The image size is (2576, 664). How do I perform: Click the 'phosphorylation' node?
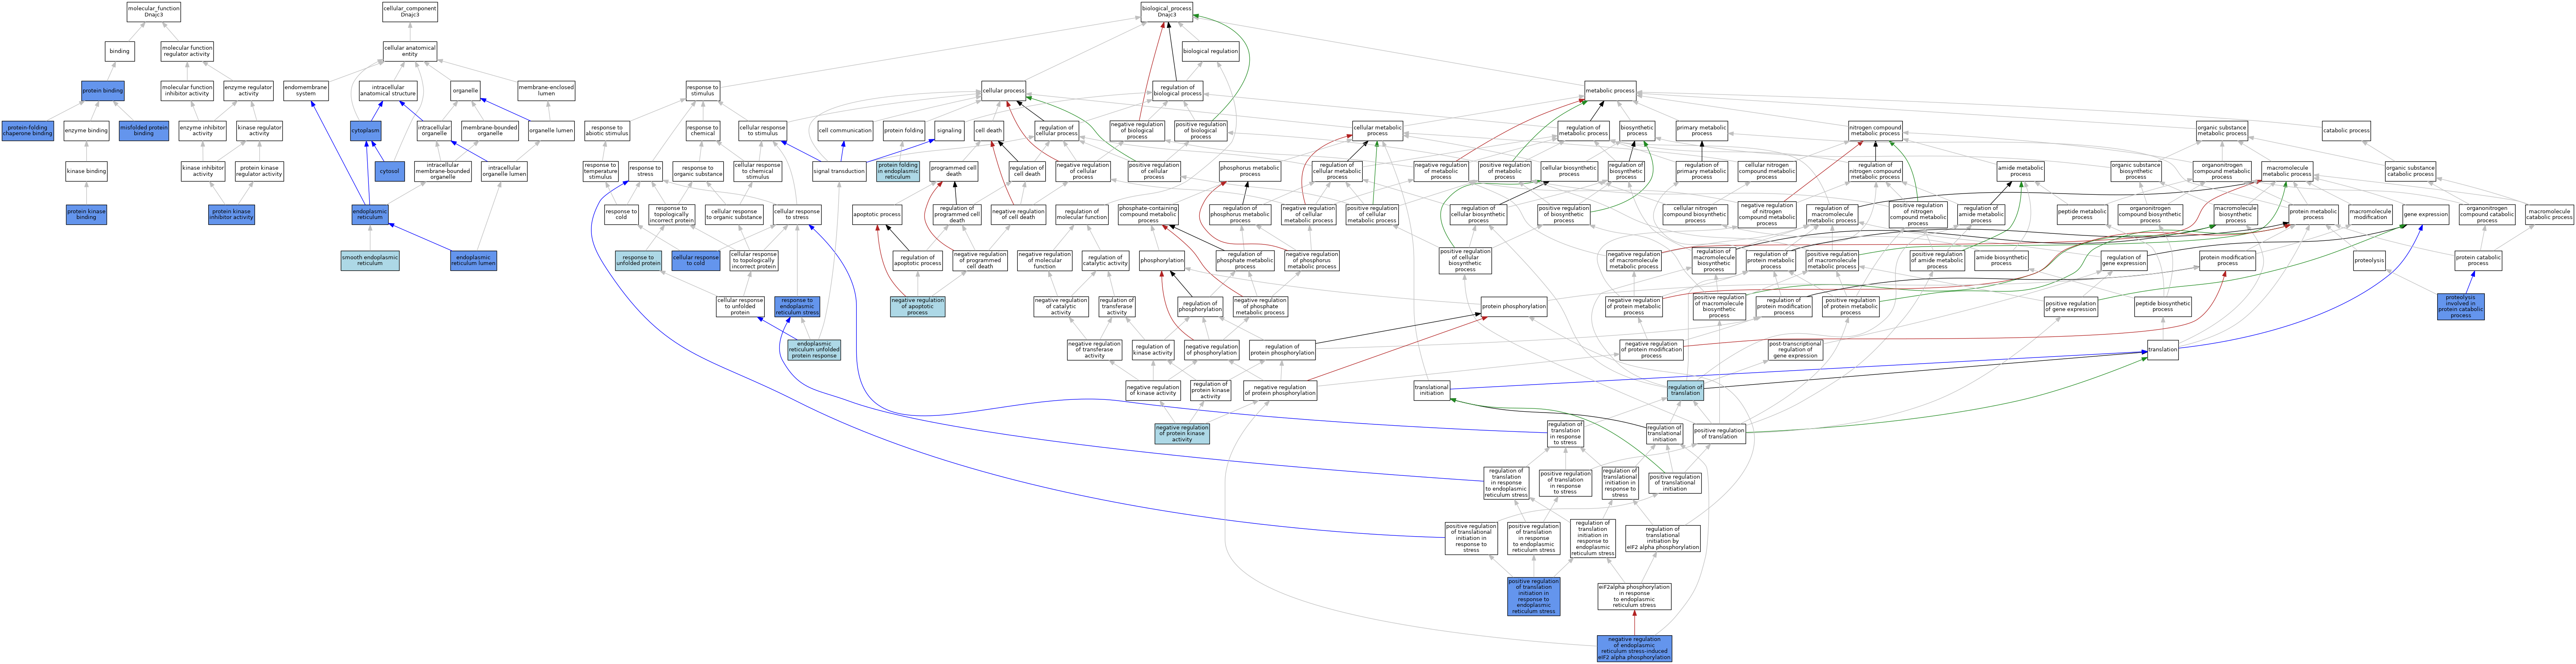pyautogui.click(x=1162, y=261)
